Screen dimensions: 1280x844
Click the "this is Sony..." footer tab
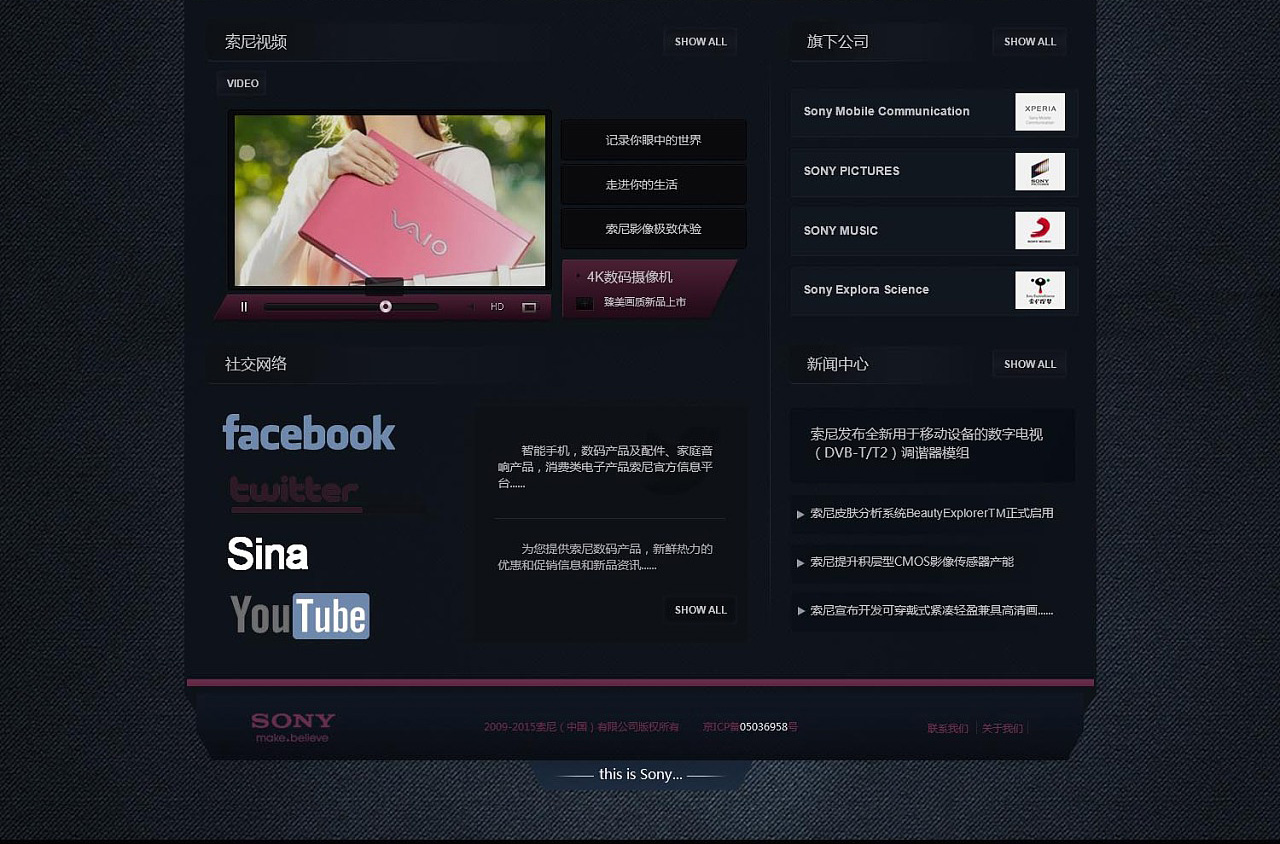point(640,775)
